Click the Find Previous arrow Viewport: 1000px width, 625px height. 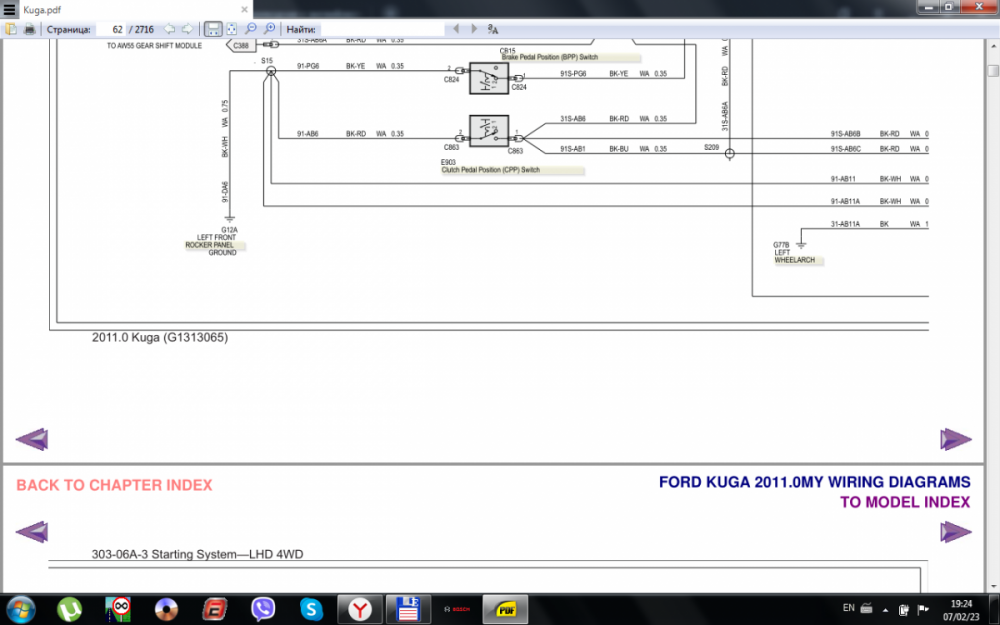coord(455,29)
